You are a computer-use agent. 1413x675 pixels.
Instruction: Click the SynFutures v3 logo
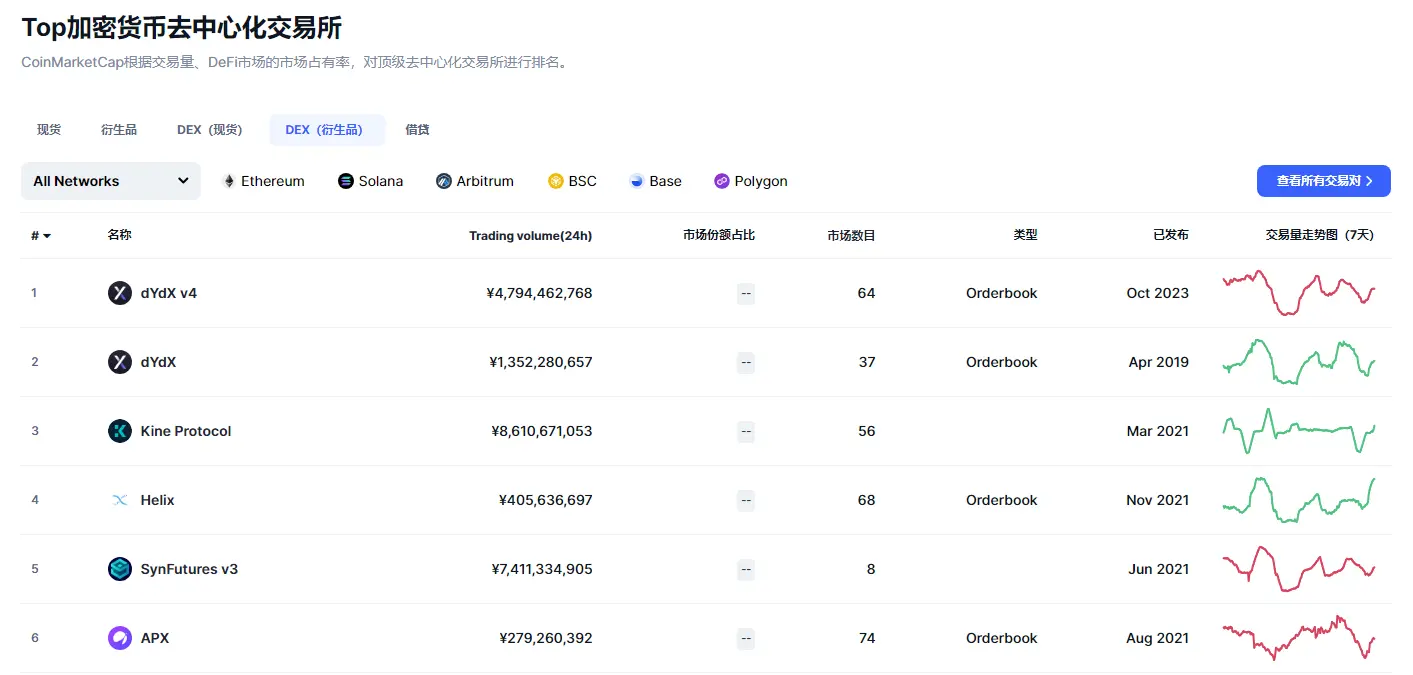point(119,569)
